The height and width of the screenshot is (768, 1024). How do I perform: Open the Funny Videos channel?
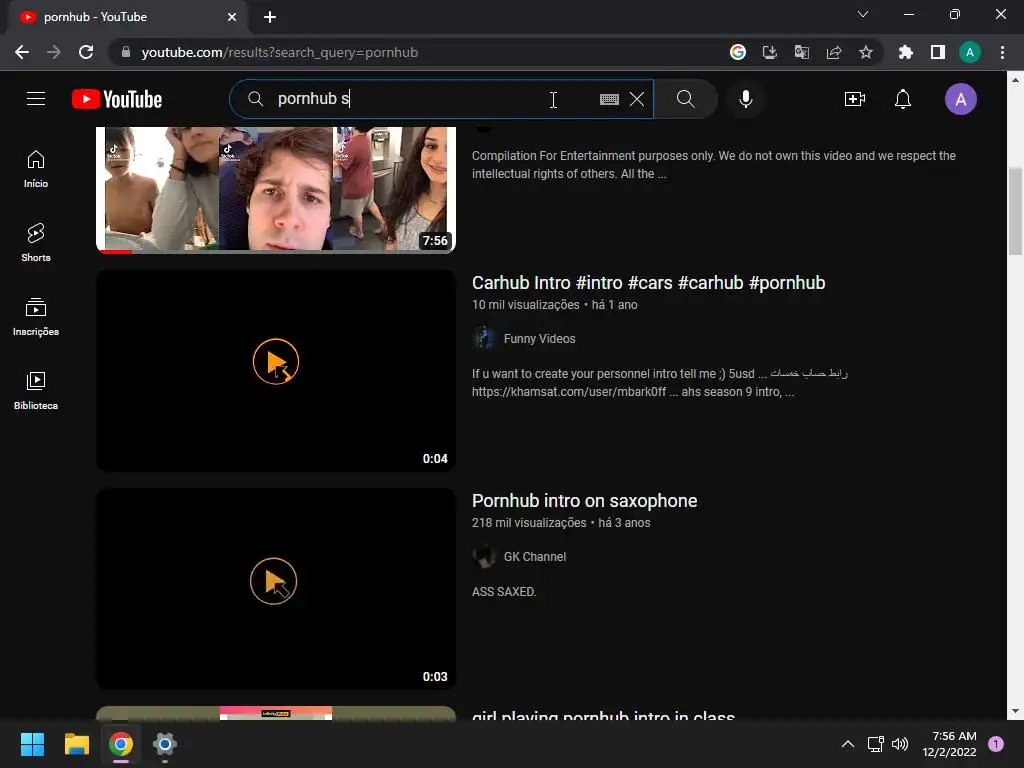click(x=539, y=338)
